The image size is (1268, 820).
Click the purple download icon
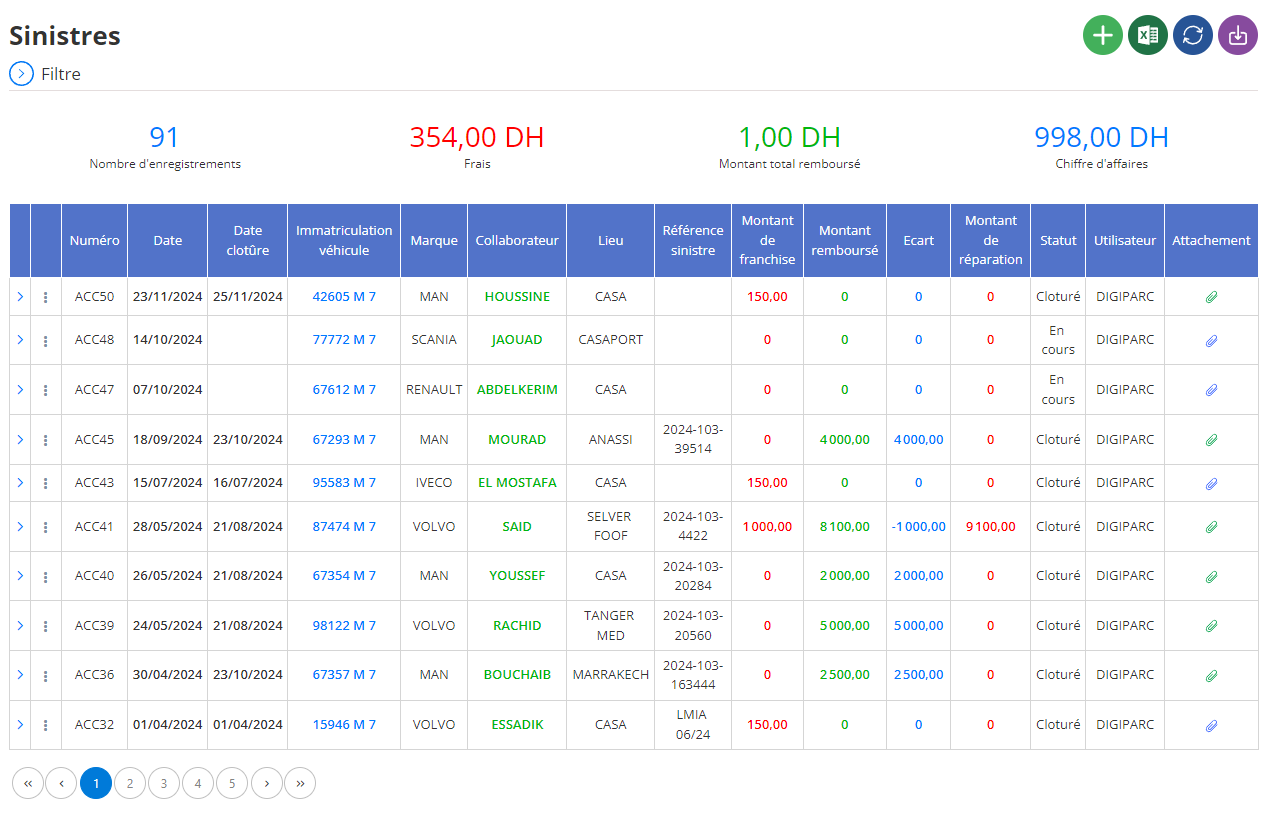(x=1238, y=35)
